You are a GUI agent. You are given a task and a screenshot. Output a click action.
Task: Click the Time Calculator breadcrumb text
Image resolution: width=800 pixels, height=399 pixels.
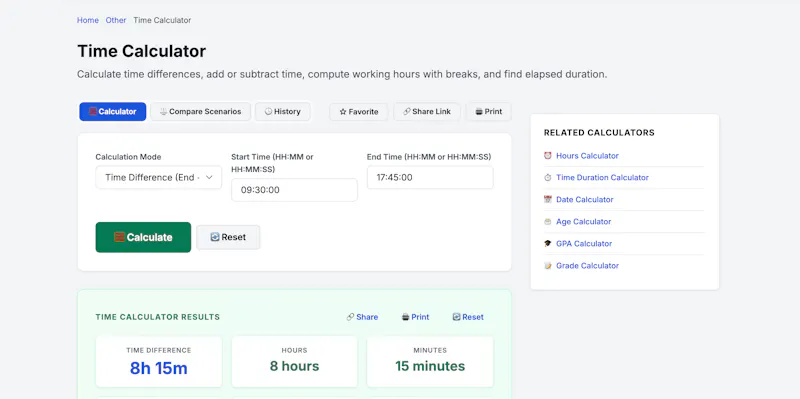click(x=162, y=20)
